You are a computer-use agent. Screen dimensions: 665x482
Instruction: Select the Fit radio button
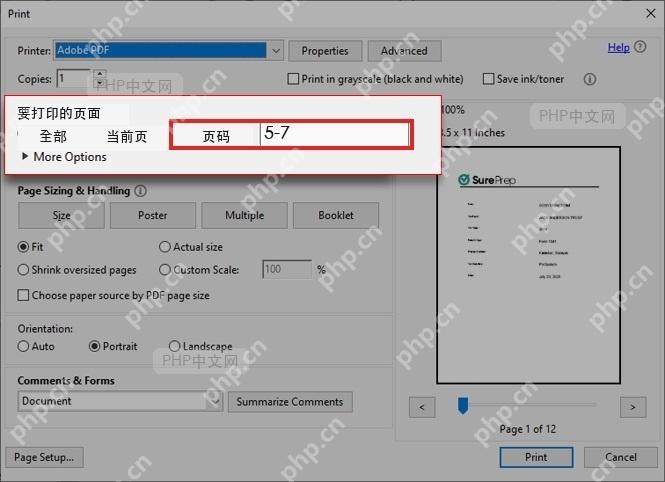click(x=23, y=247)
